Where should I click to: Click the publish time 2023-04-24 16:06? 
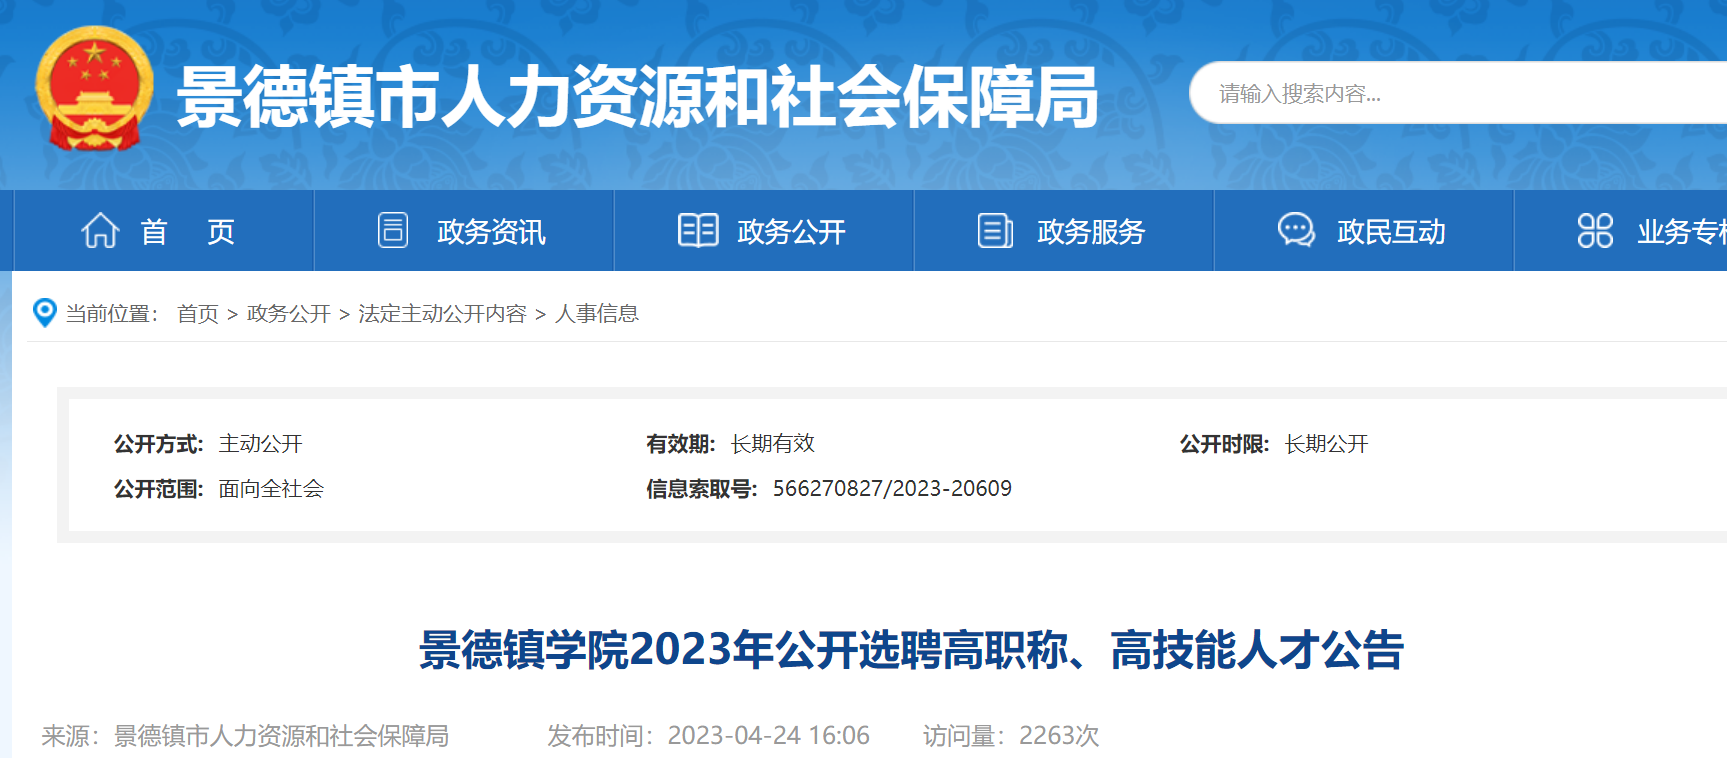[x=769, y=736]
